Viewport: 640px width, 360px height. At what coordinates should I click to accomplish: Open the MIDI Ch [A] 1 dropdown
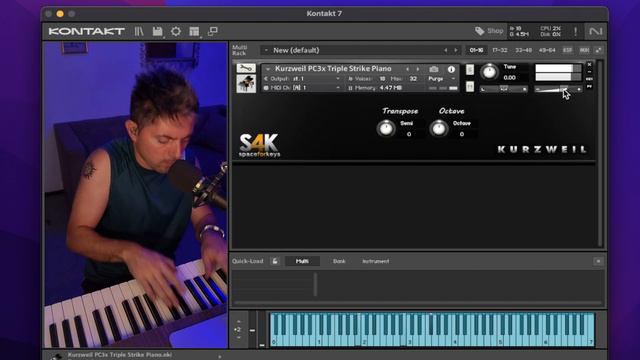point(302,88)
